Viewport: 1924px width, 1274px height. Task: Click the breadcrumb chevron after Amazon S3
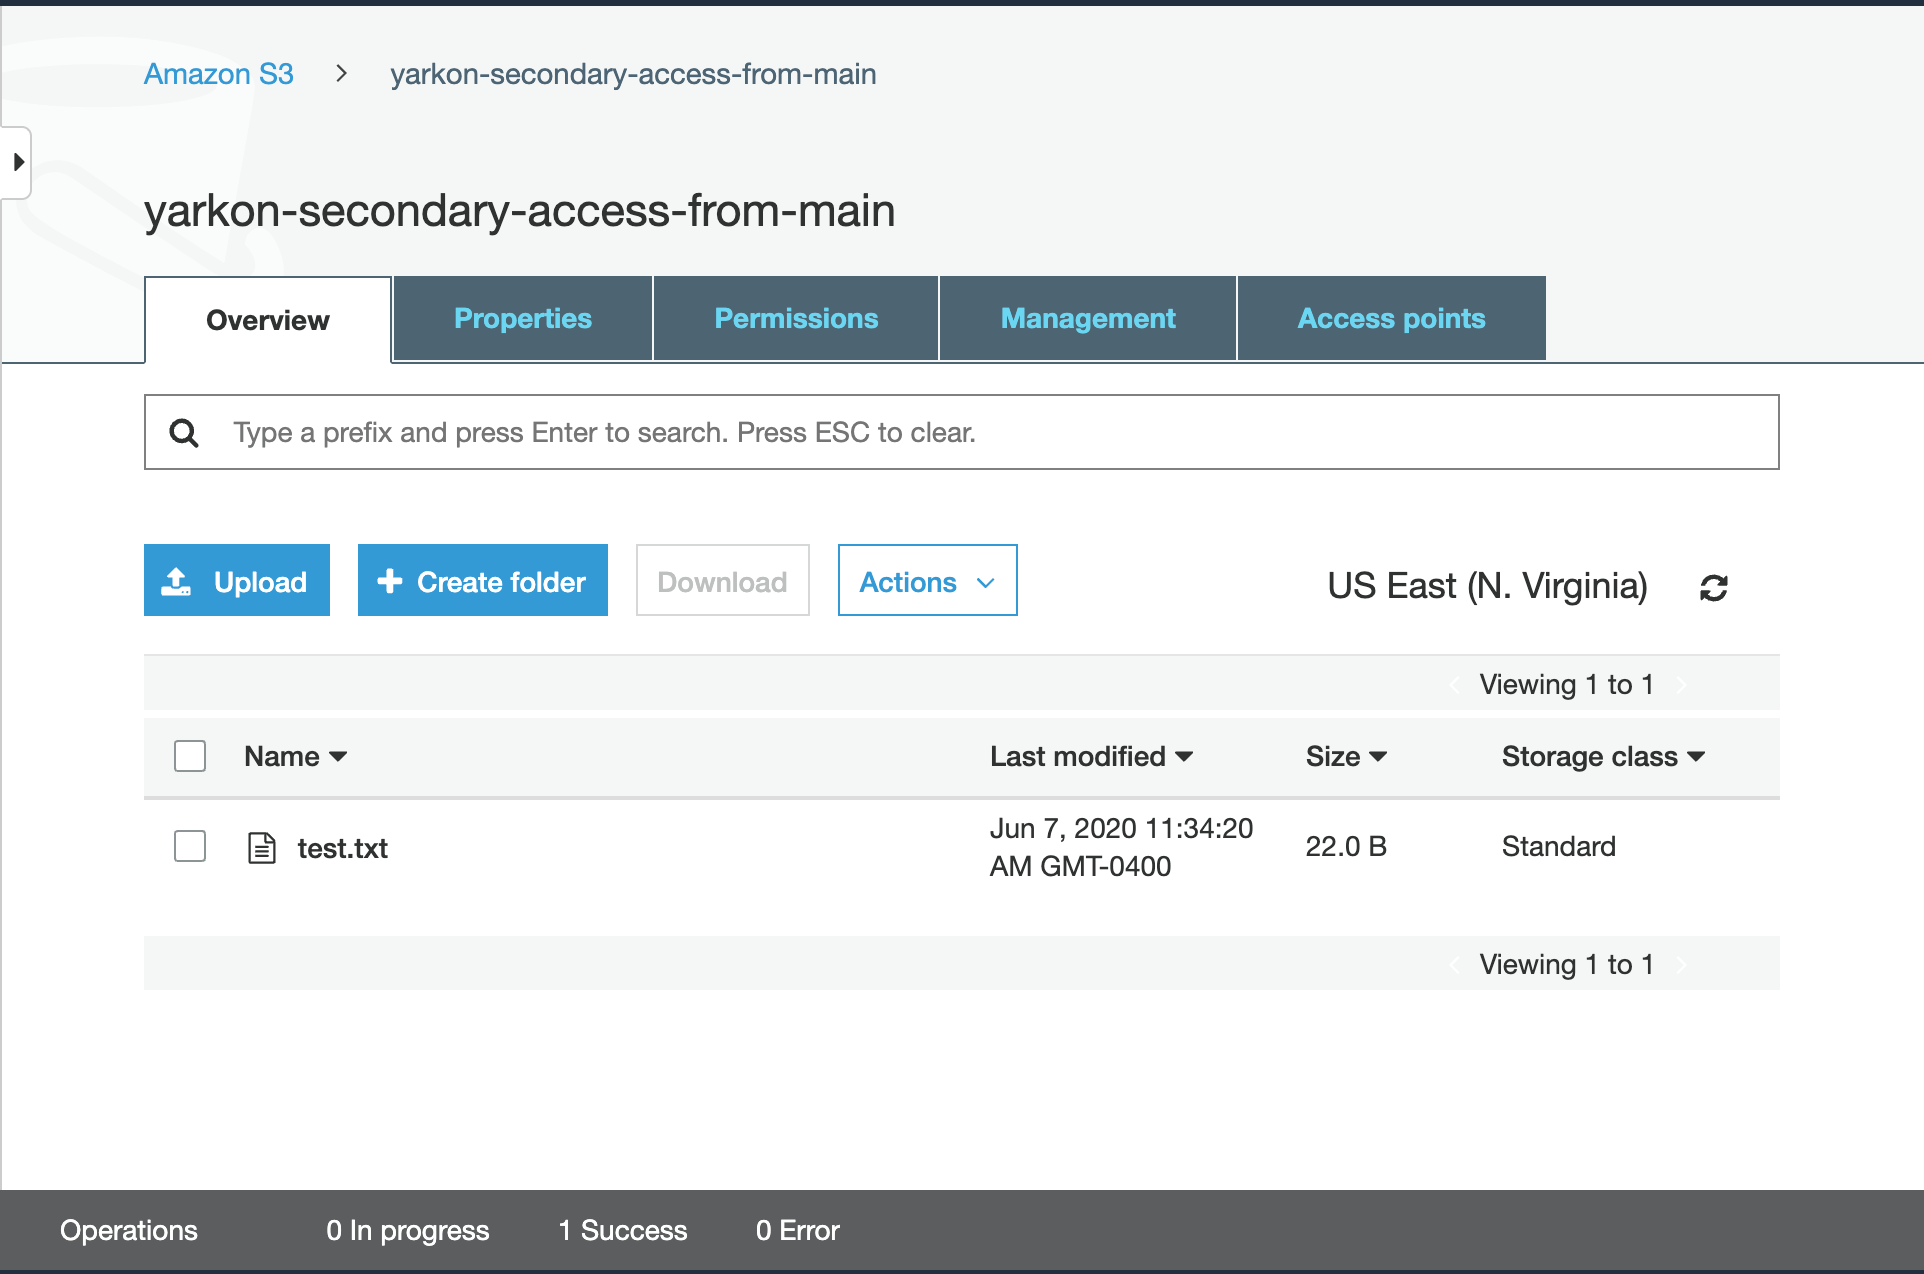click(342, 74)
